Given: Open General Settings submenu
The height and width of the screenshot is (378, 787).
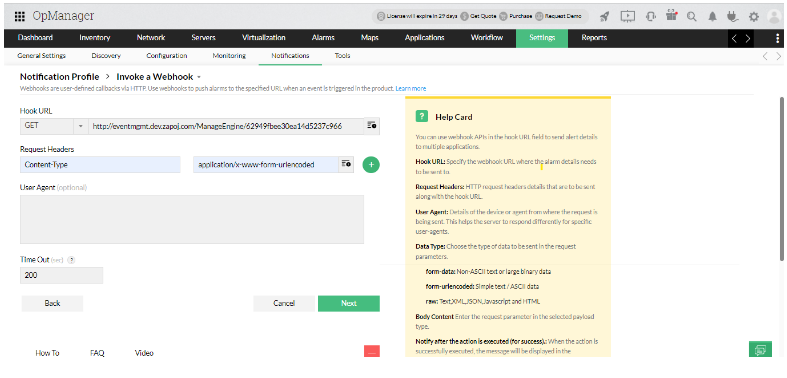Looking at the screenshot, I should point(42,56).
